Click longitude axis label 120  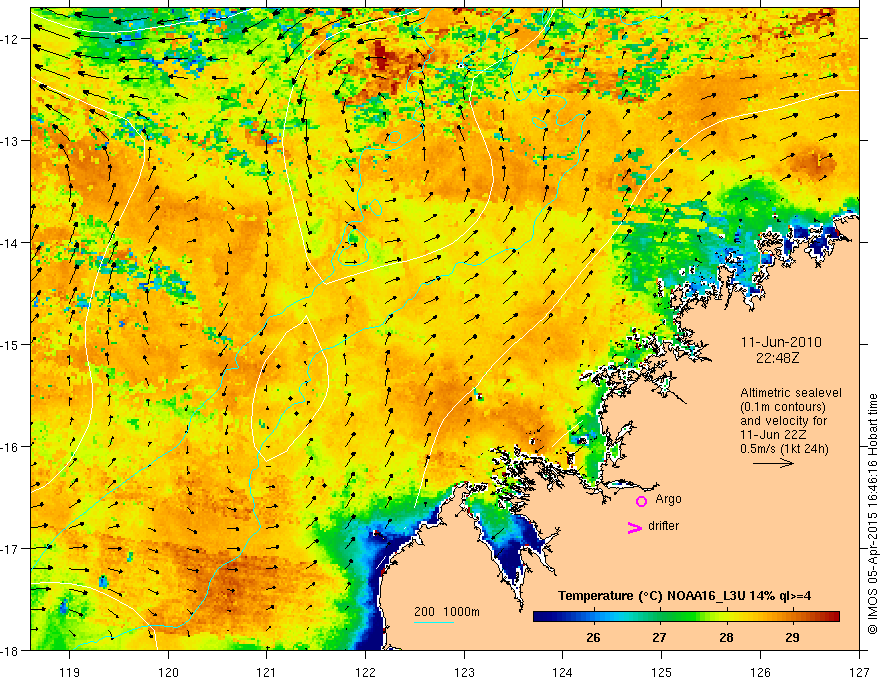[x=168, y=673]
